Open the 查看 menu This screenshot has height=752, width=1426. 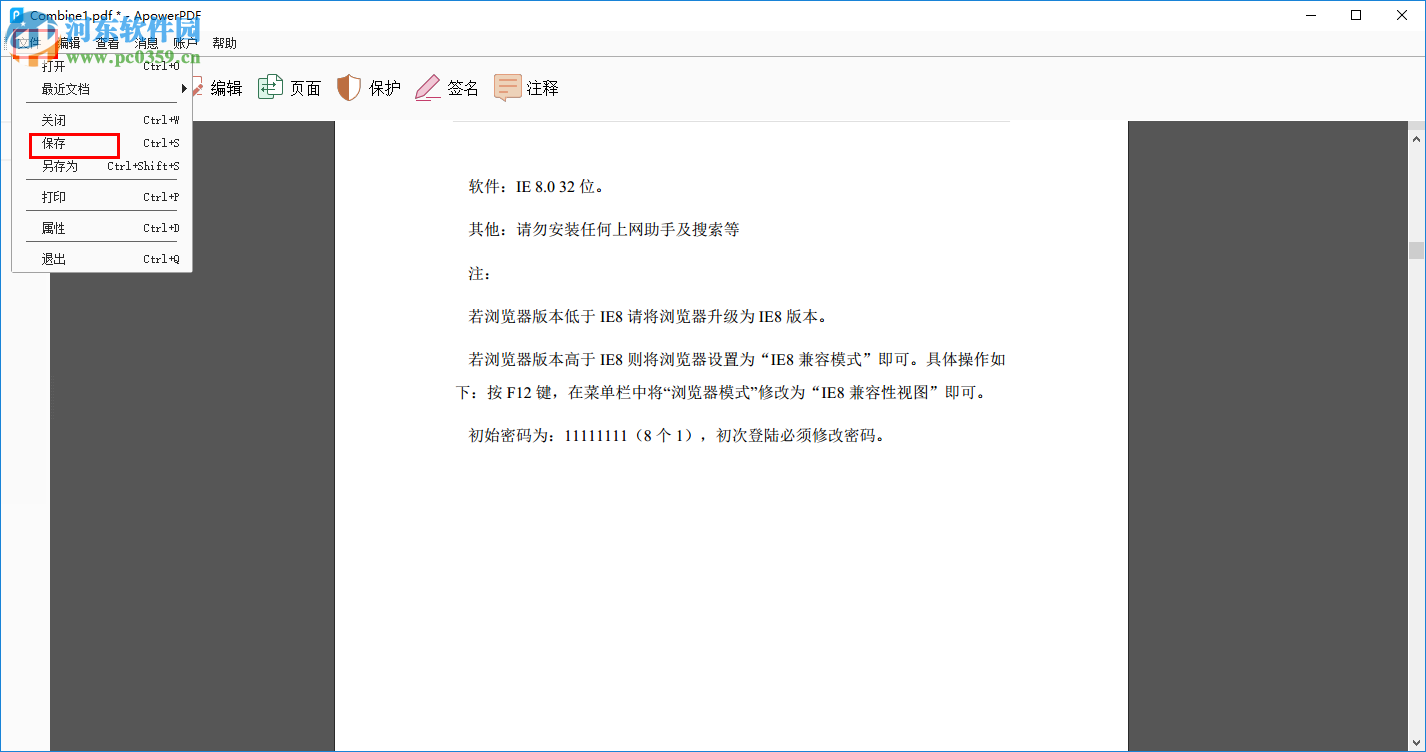click(x=107, y=42)
